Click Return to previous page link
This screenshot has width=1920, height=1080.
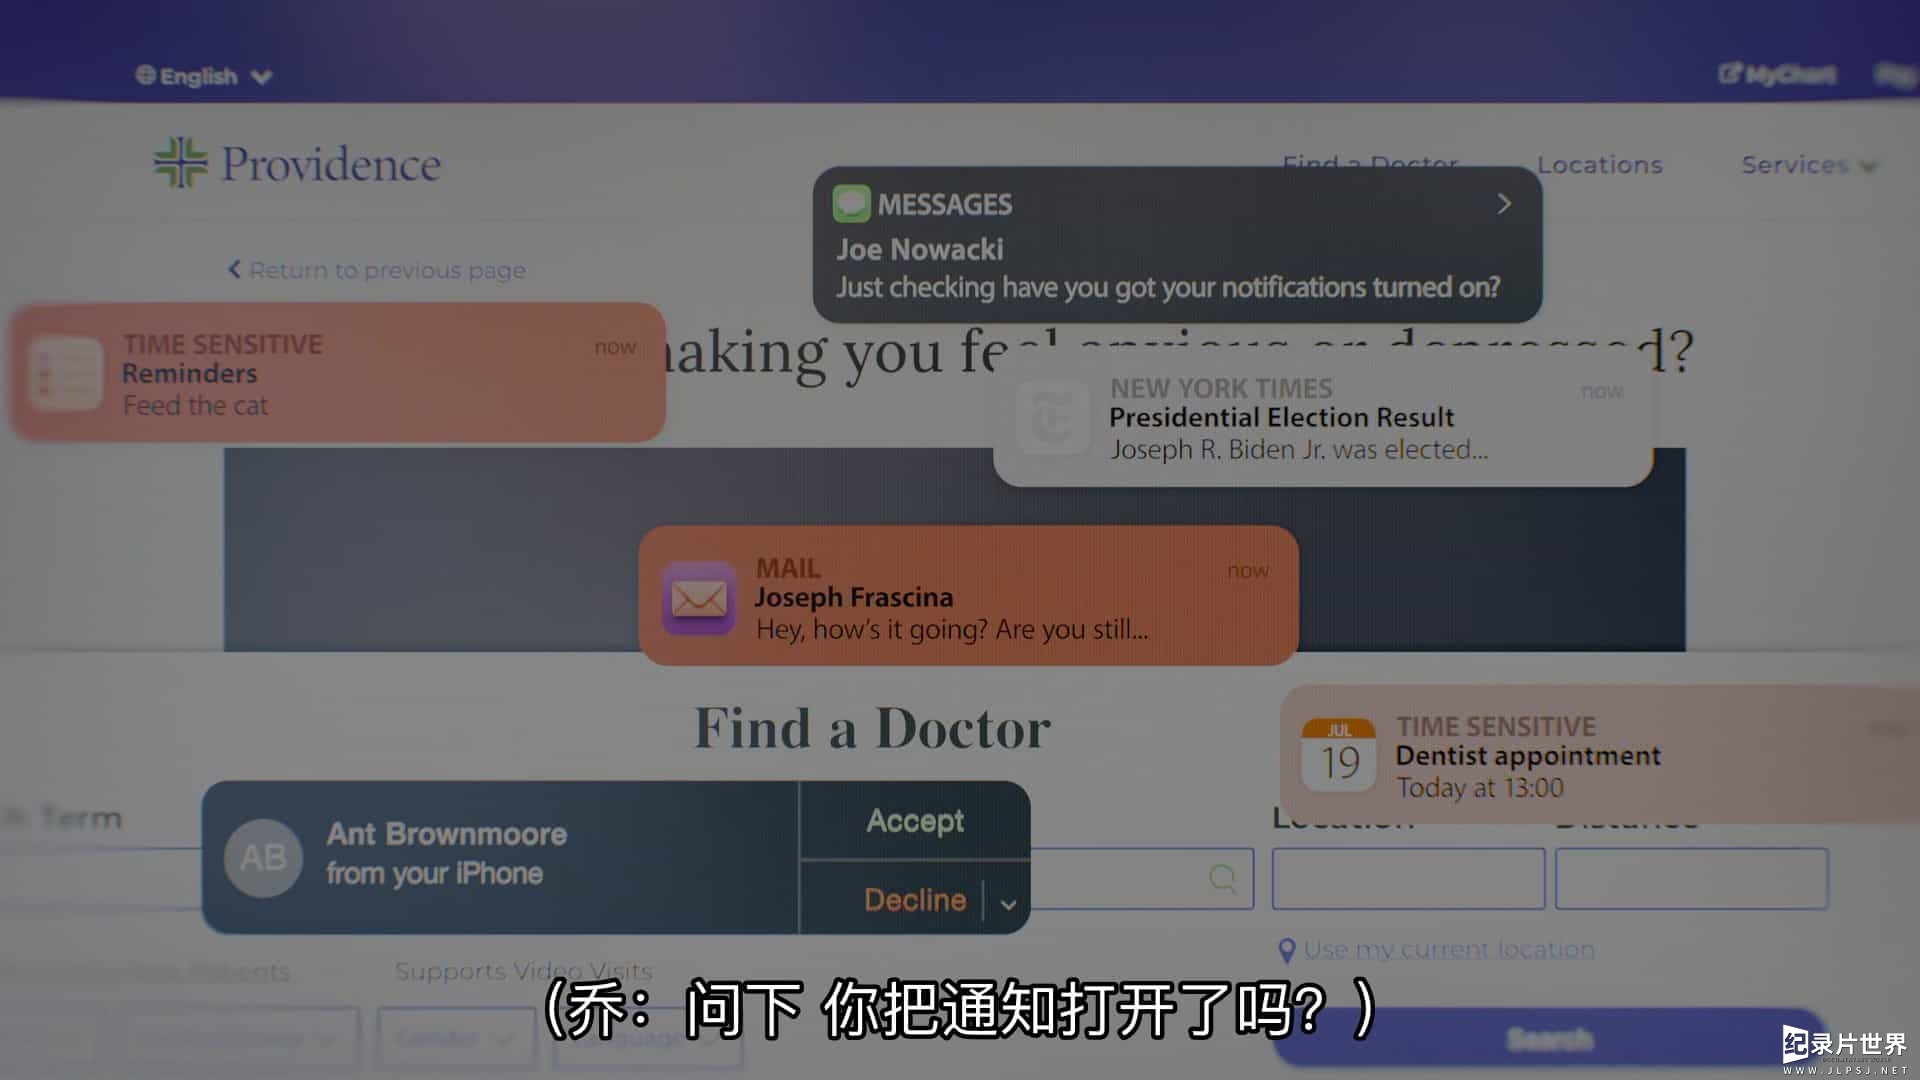380,270
